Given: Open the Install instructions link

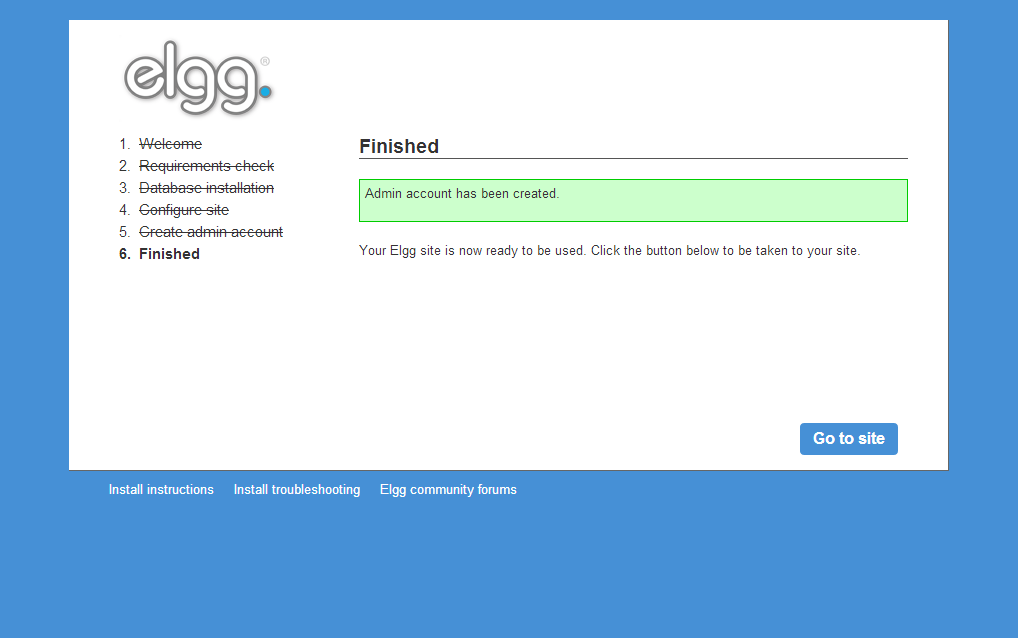Looking at the screenshot, I should tap(161, 490).
